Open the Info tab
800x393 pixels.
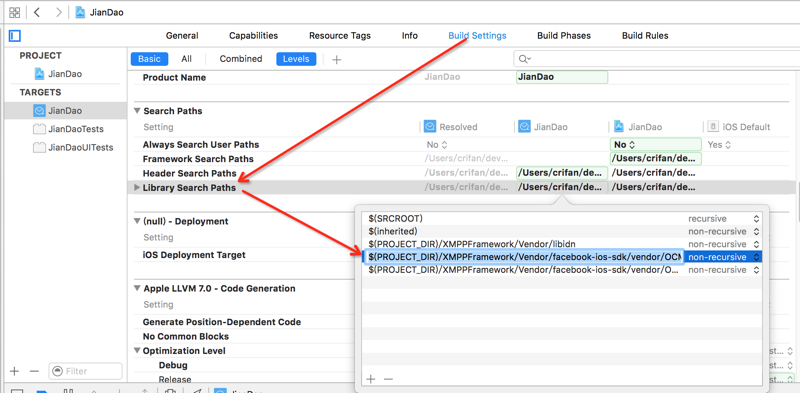410,36
